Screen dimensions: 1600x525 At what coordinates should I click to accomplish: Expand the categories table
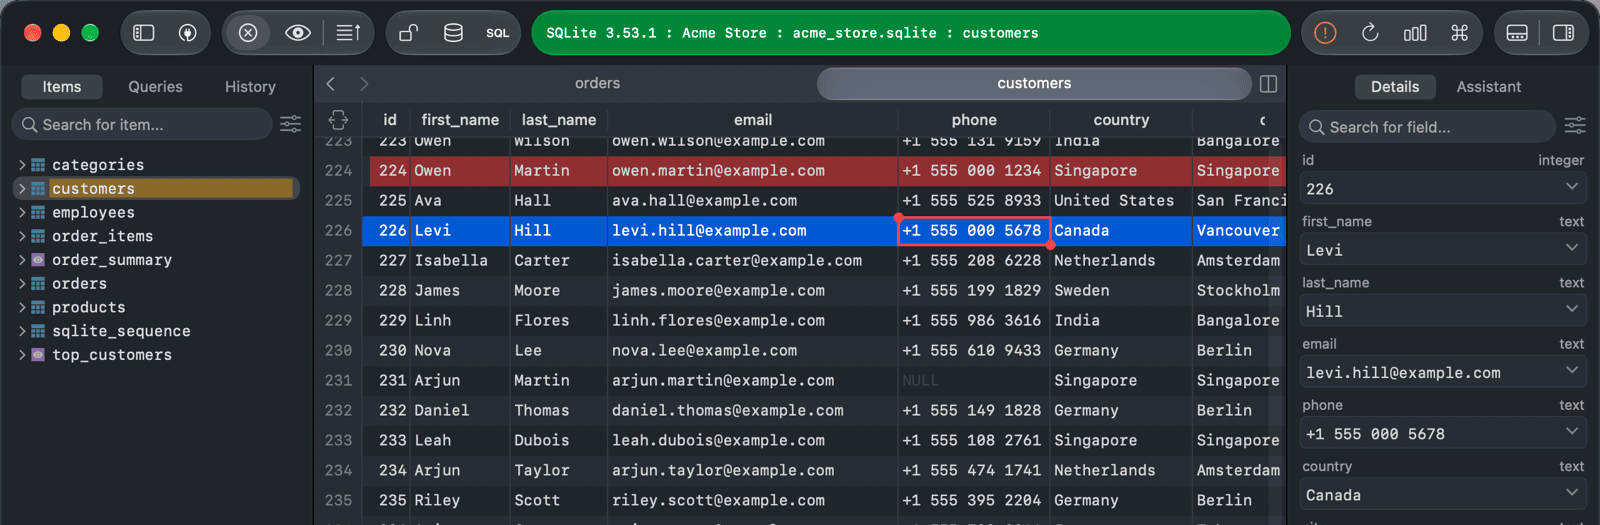[22, 165]
